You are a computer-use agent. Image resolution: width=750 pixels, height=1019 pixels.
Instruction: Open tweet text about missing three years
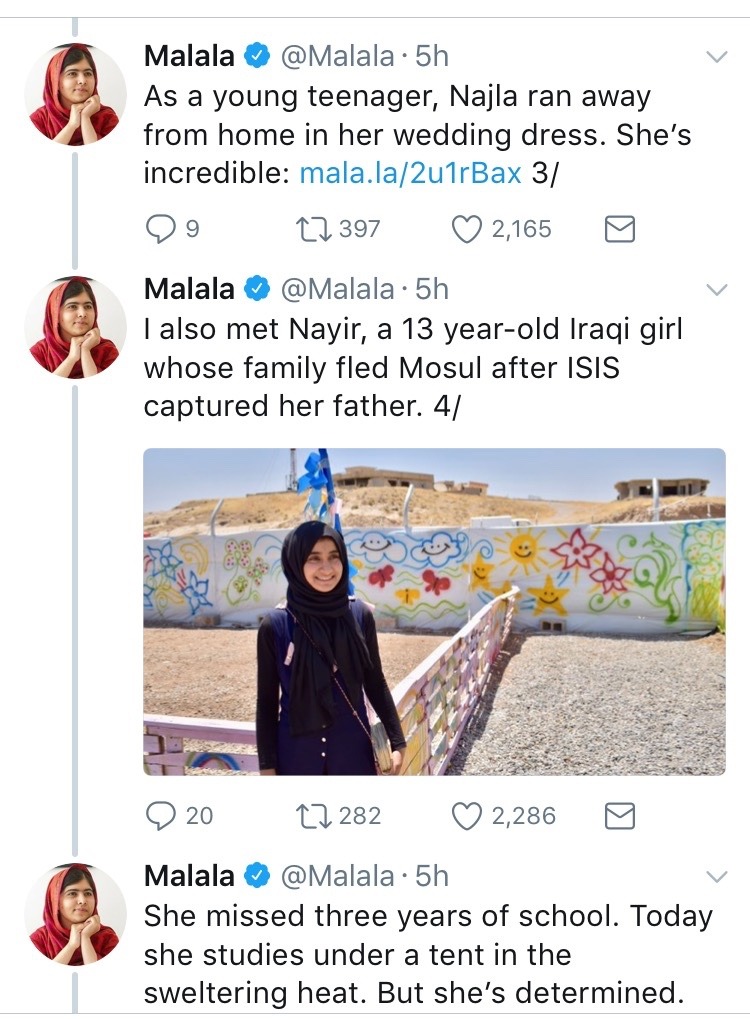tap(428, 955)
